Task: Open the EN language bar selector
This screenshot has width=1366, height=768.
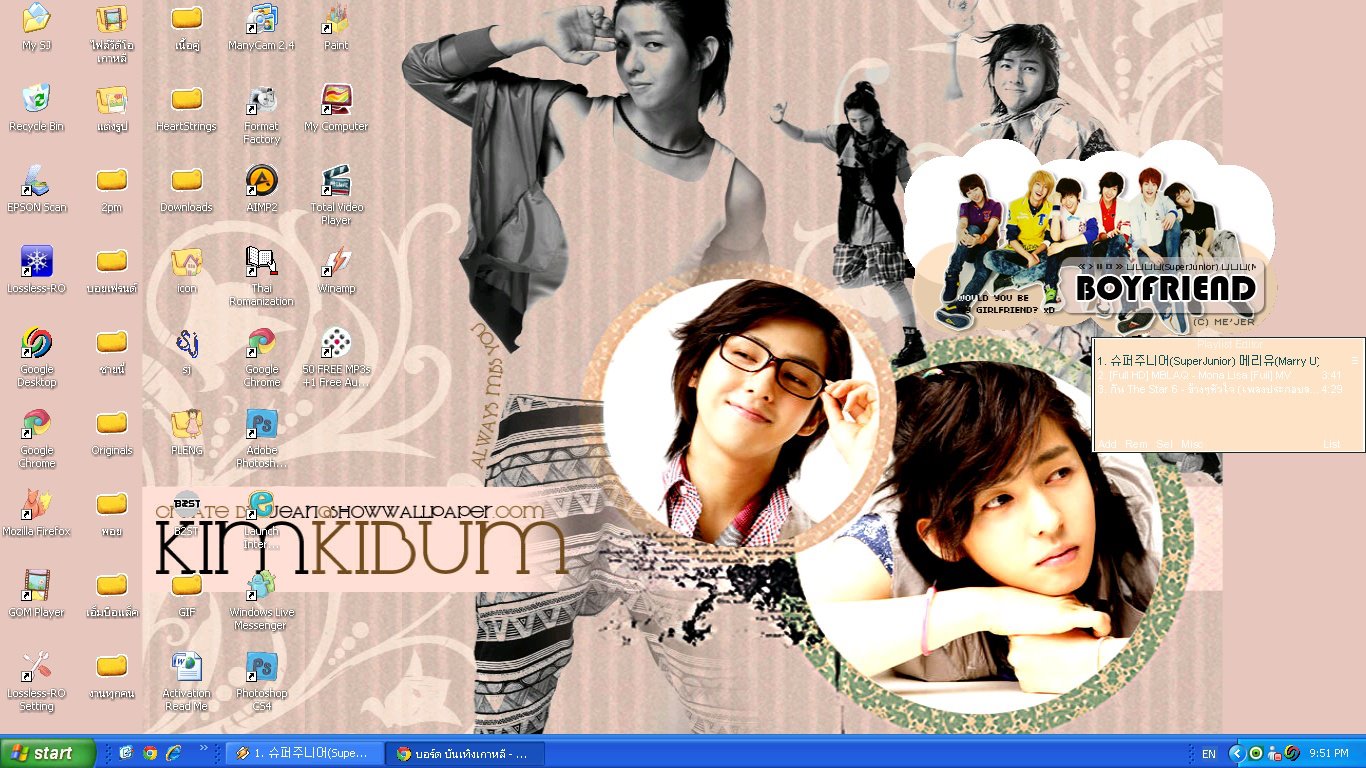Action: point(1209,754)
